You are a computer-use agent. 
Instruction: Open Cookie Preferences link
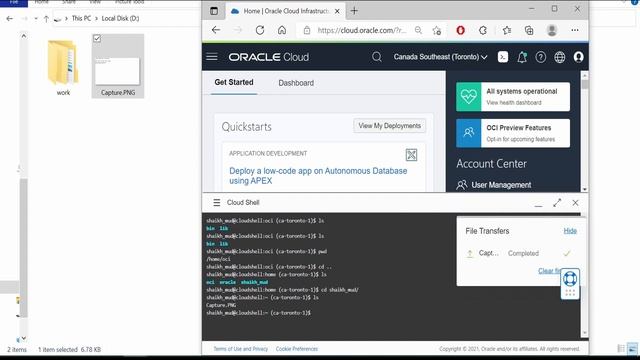297,349
